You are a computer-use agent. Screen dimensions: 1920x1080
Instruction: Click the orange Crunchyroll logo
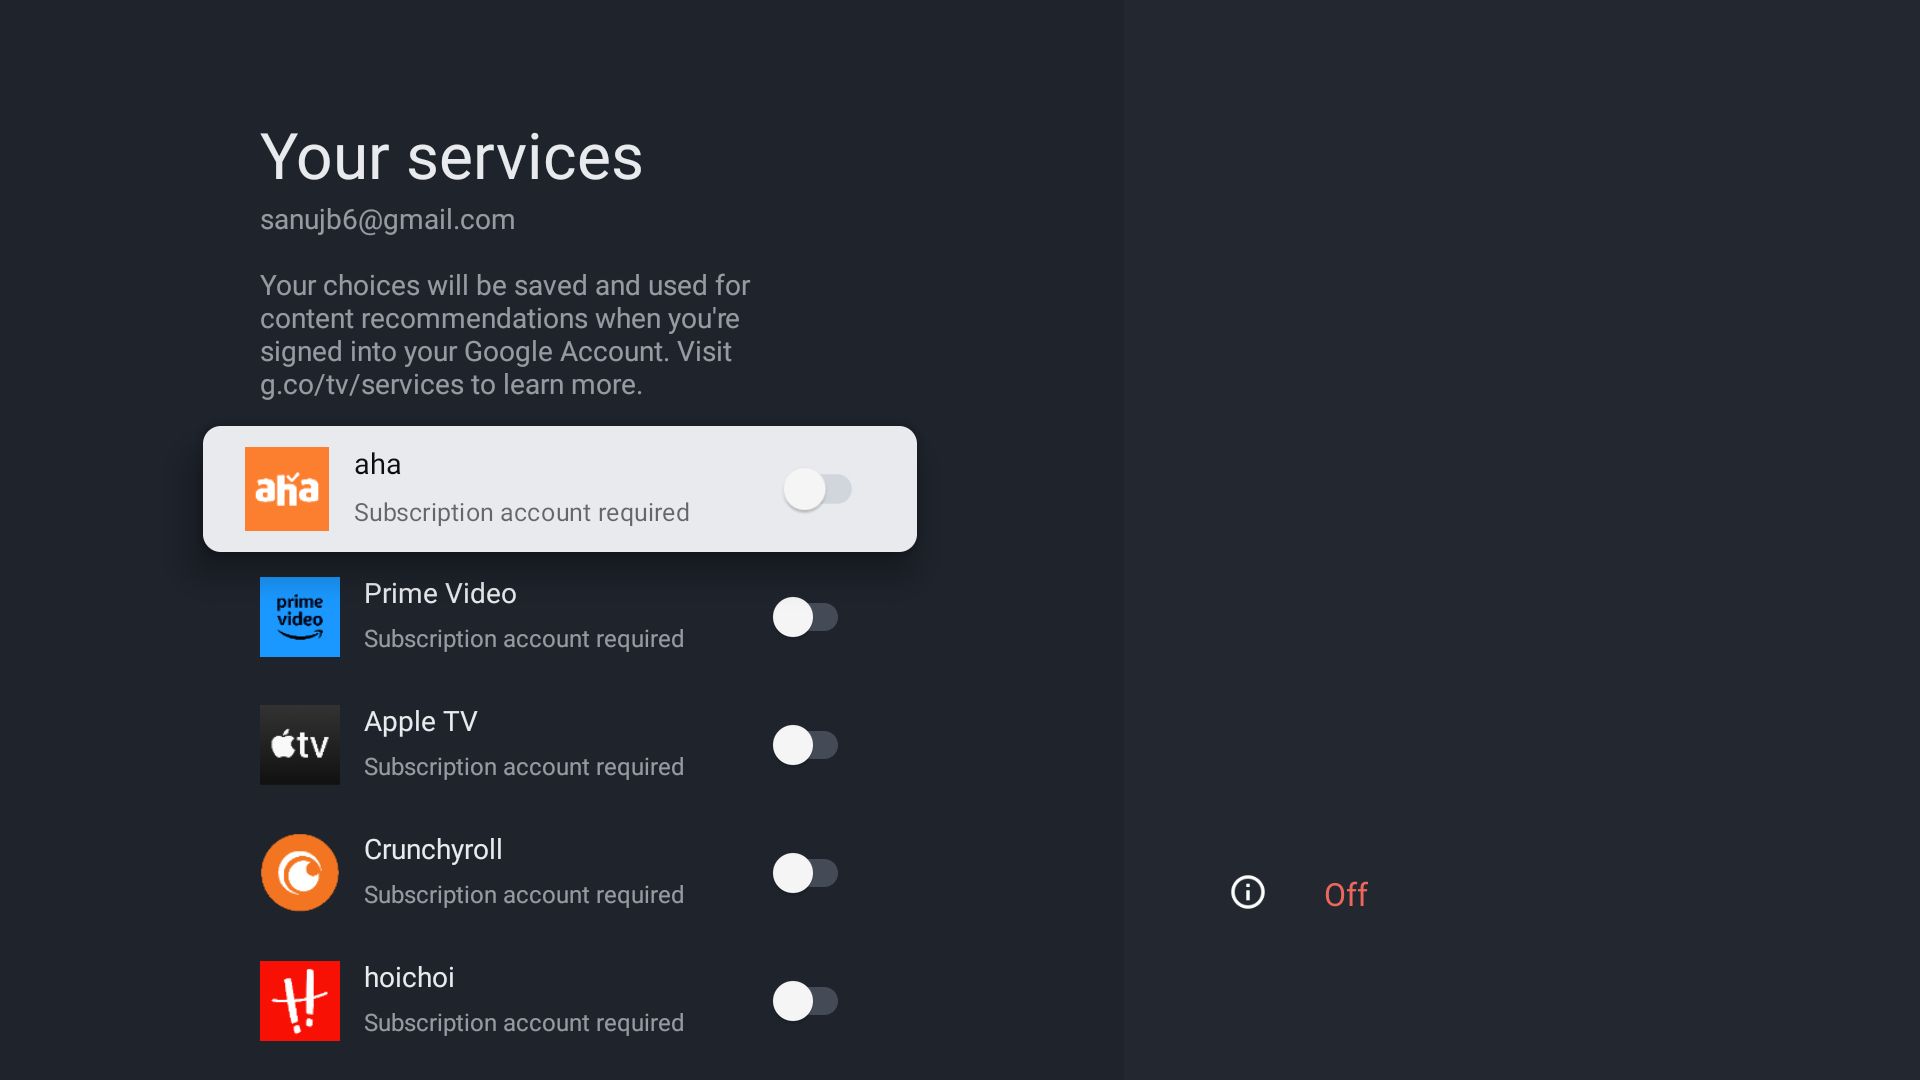click(x=300, y=873)
